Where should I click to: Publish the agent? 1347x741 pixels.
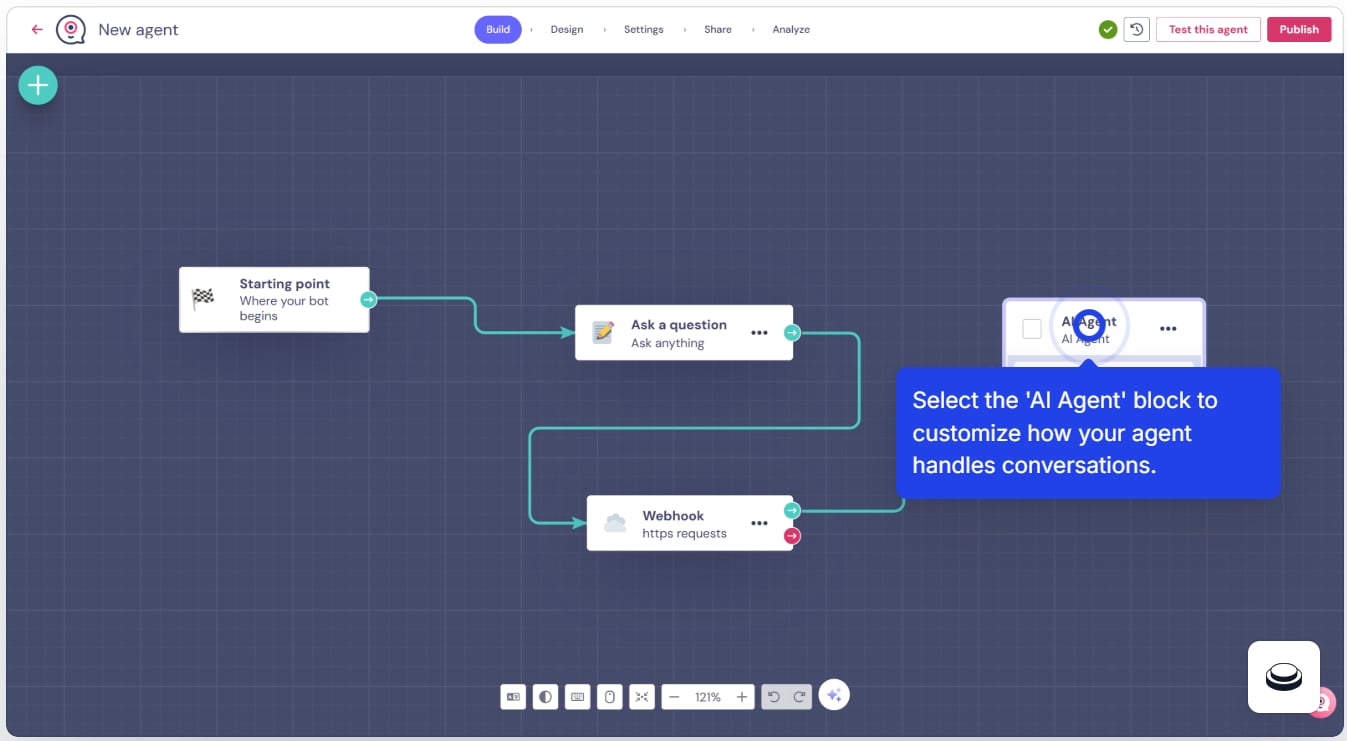(1299, 30)
